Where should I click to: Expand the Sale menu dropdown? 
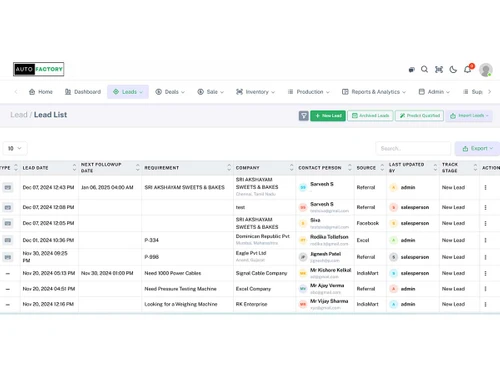211,92
